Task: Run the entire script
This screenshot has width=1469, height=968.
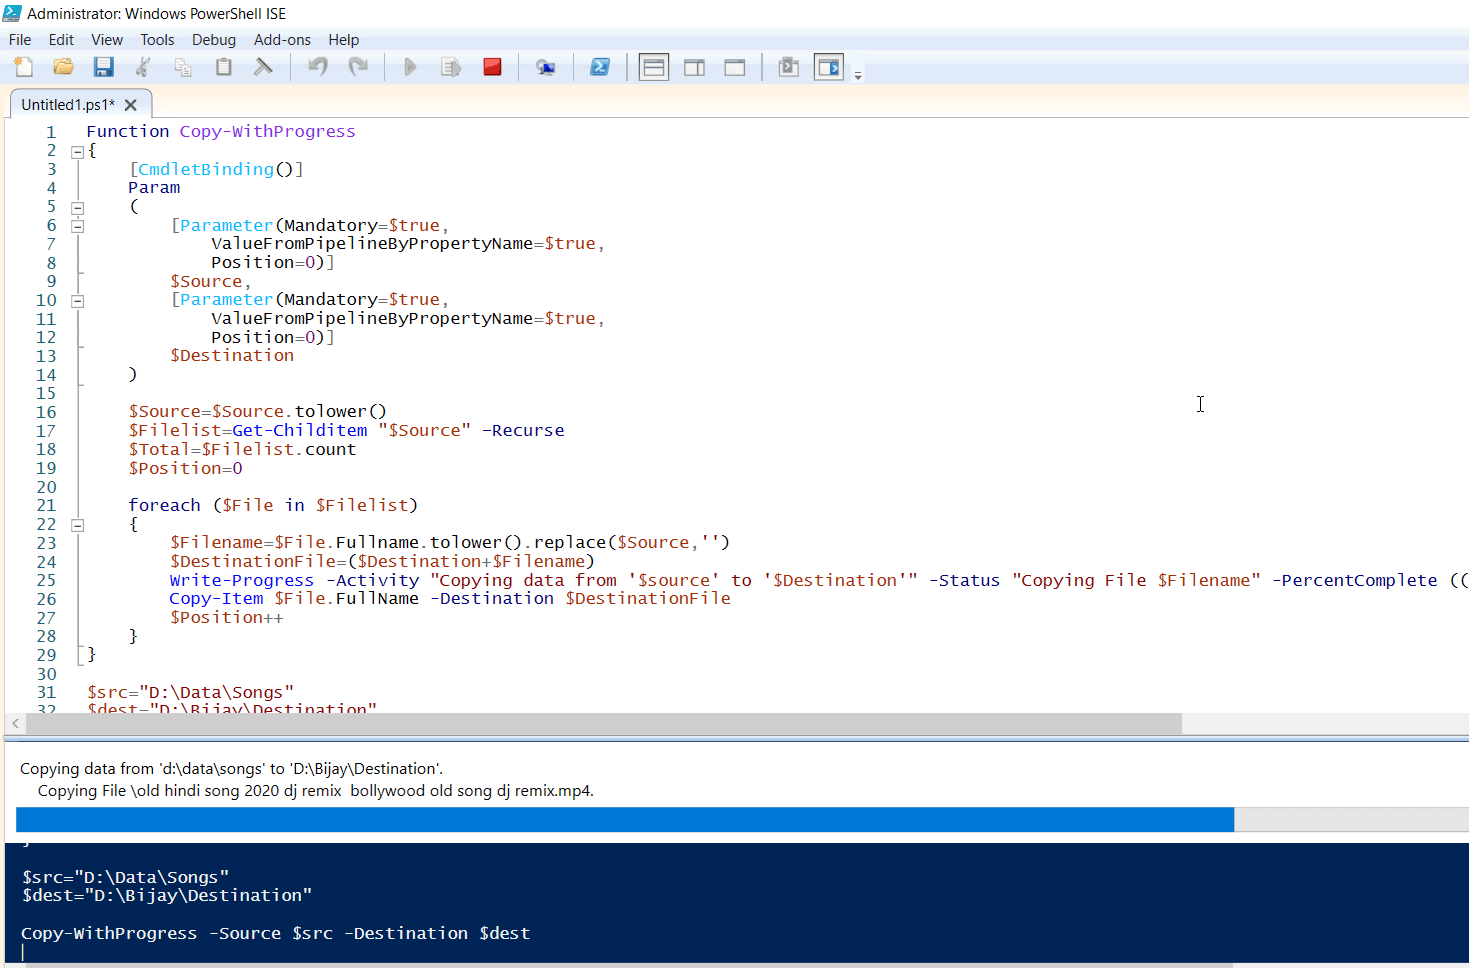Action: [x=410, y=66]
